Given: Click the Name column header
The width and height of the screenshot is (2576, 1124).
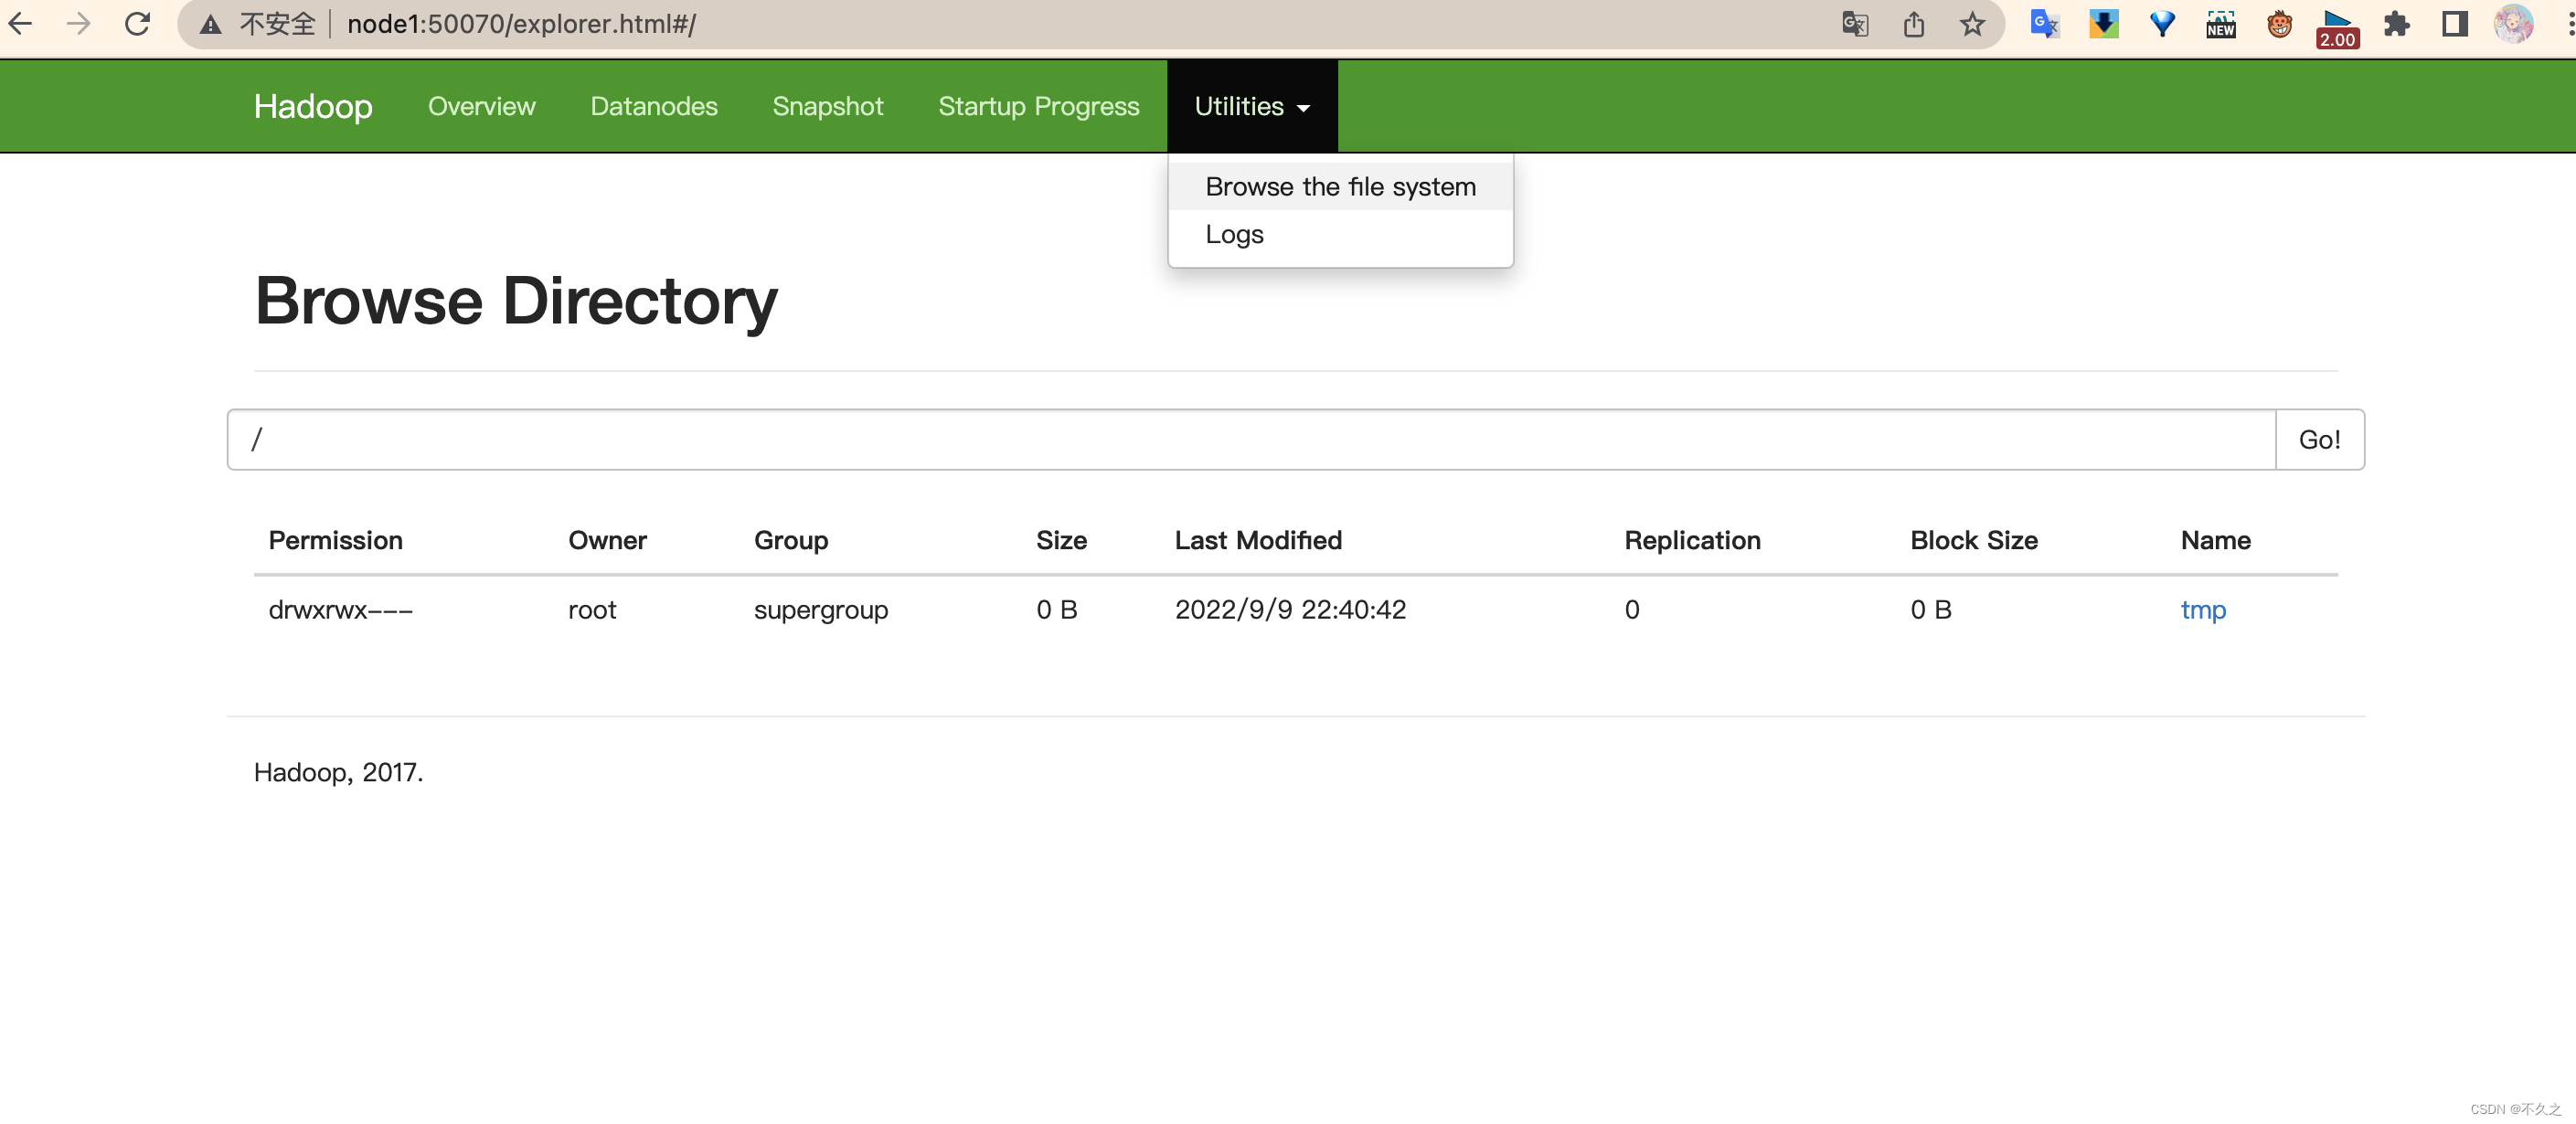Looking at the screenshot, I should 2216,539.
